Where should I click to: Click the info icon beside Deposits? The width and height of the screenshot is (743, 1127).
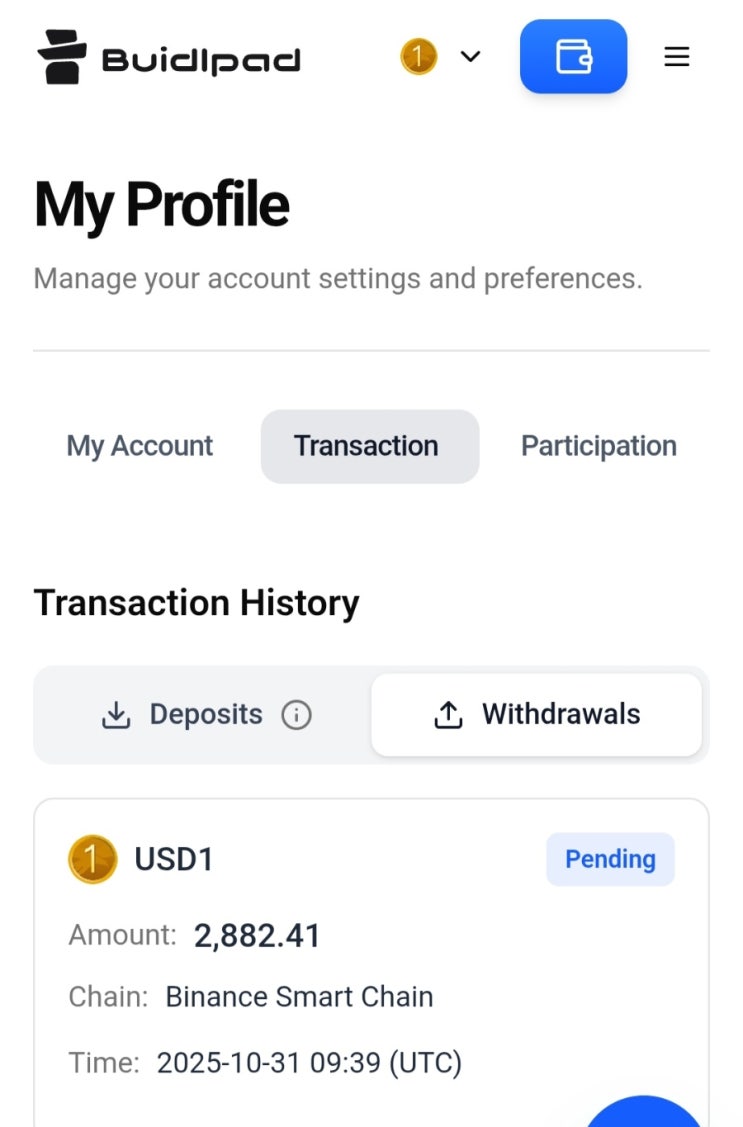coord(296,715)
